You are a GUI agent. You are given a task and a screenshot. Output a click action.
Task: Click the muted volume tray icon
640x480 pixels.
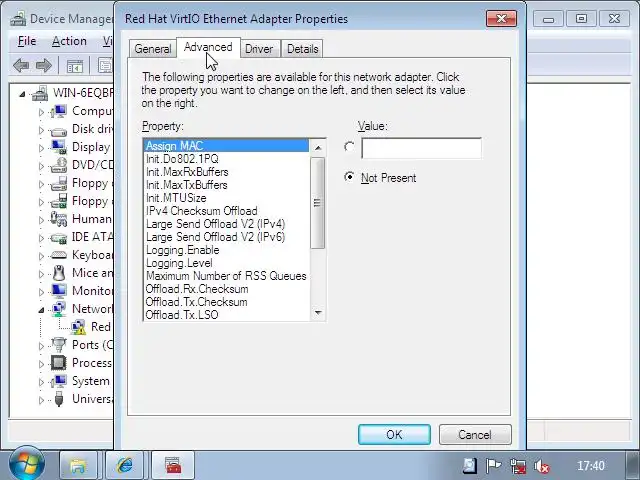tap(542, 466)
